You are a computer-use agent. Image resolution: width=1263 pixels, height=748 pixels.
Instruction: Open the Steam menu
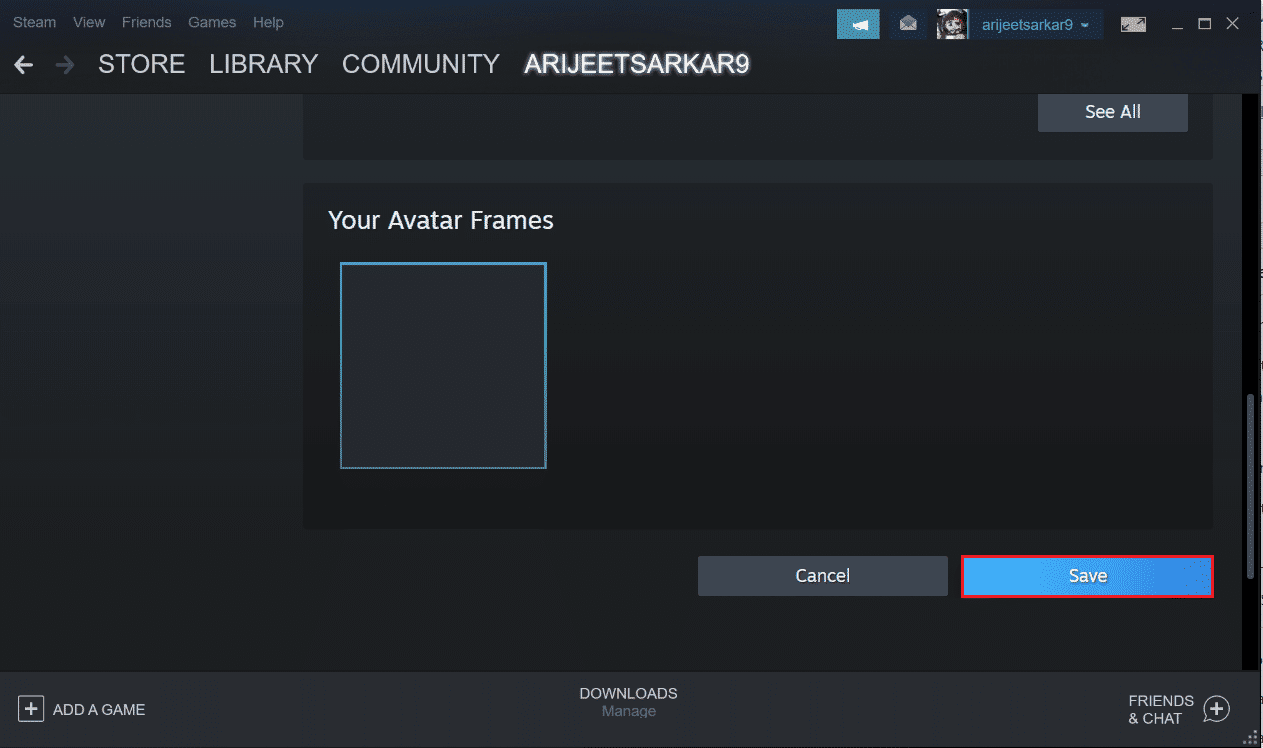click(34, 21)
